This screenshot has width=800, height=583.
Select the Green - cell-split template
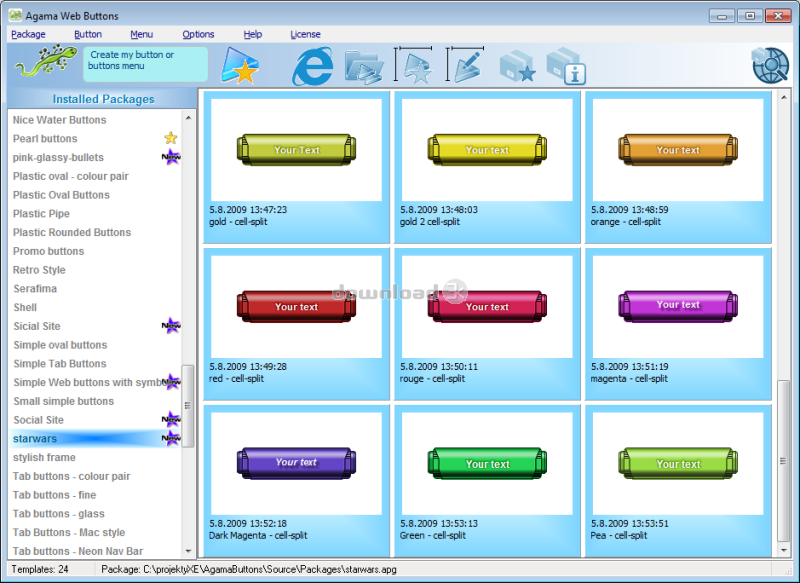click(x=487, y=480)
